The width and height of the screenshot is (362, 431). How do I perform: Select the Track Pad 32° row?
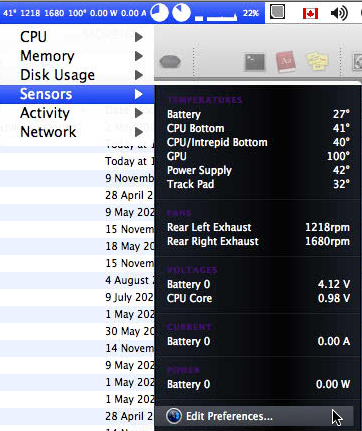[258, 184]
